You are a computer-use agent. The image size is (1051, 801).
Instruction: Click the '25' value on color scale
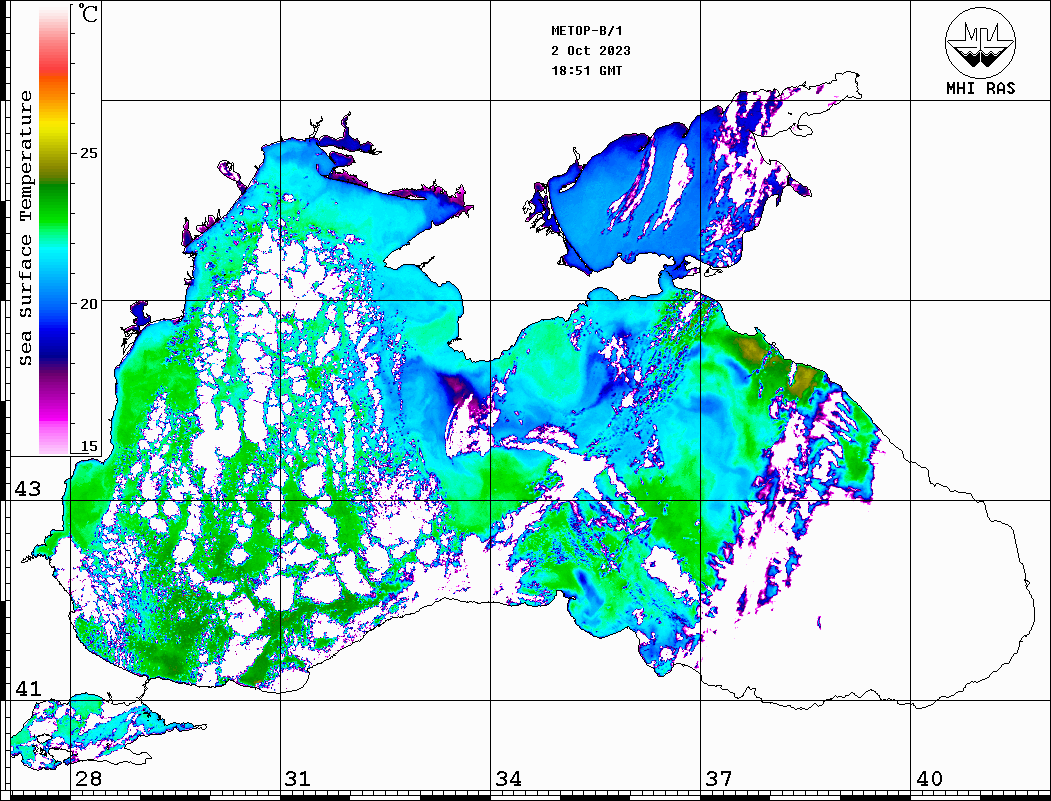click(88, 153)
